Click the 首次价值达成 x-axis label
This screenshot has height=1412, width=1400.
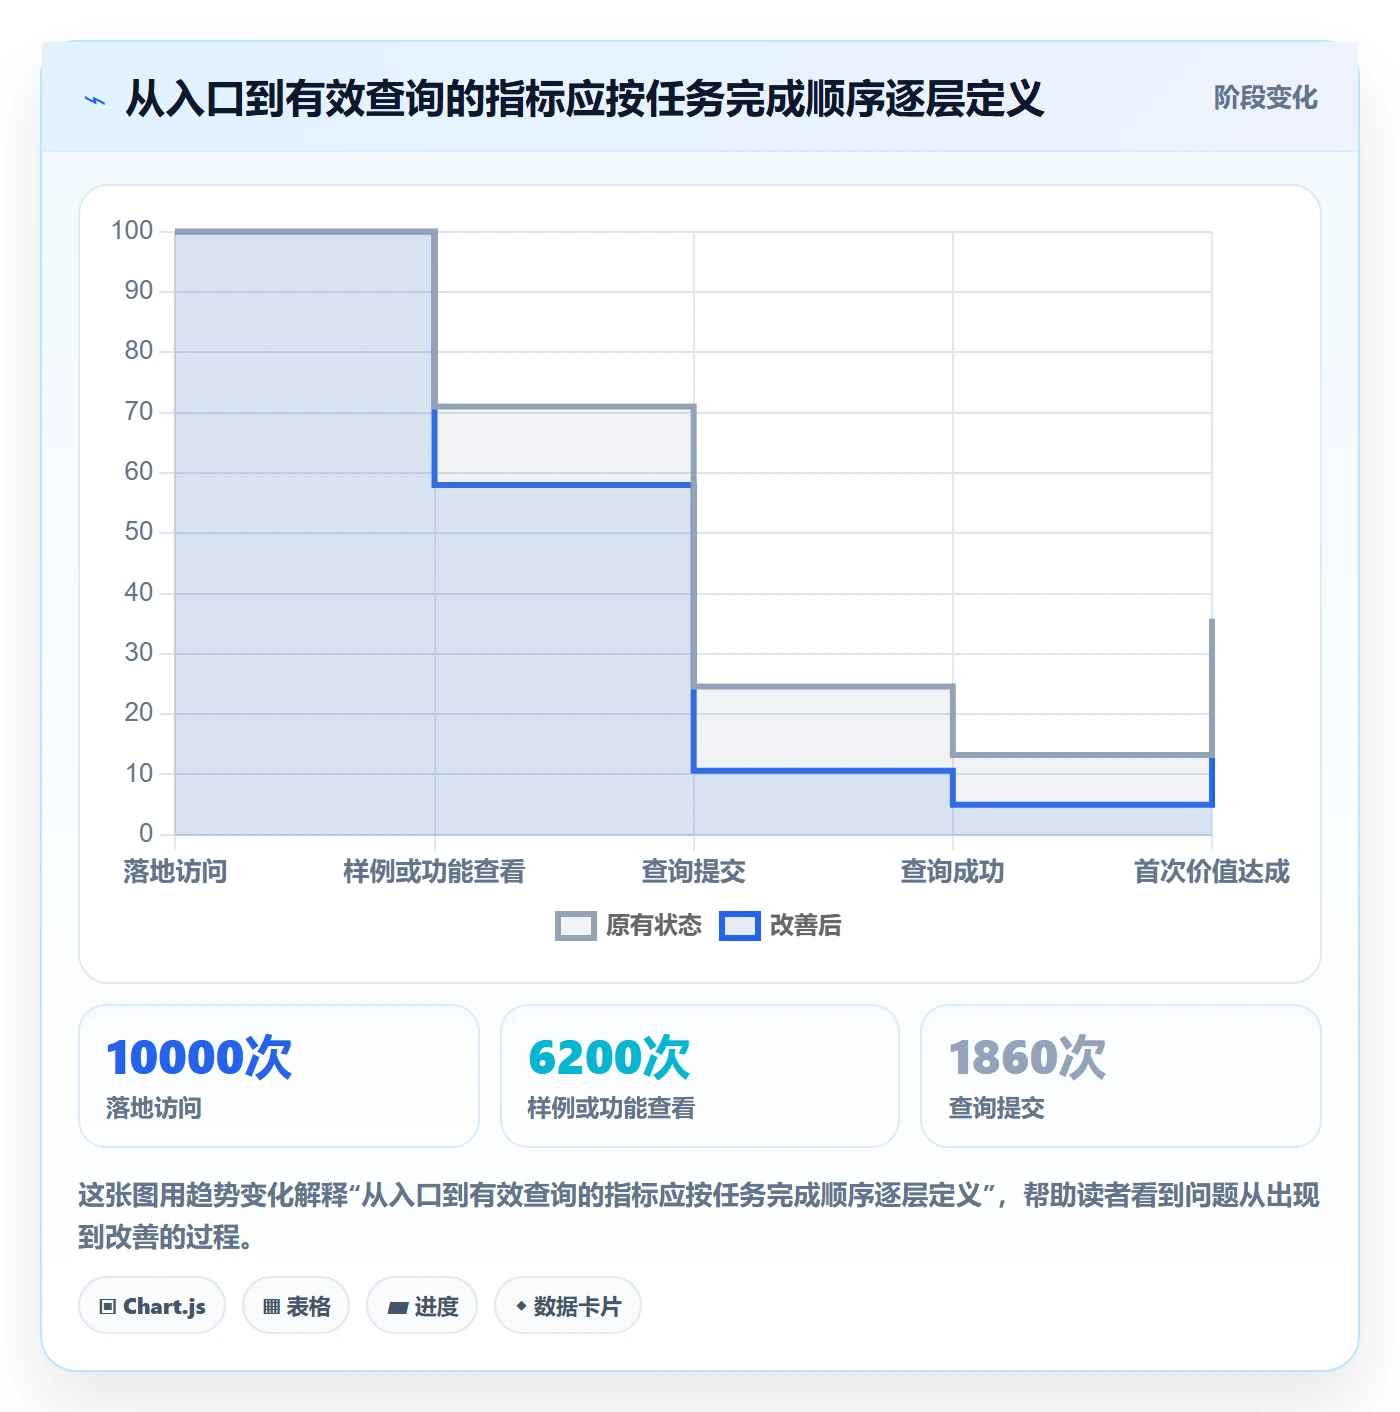click(x=1212, y=871)
